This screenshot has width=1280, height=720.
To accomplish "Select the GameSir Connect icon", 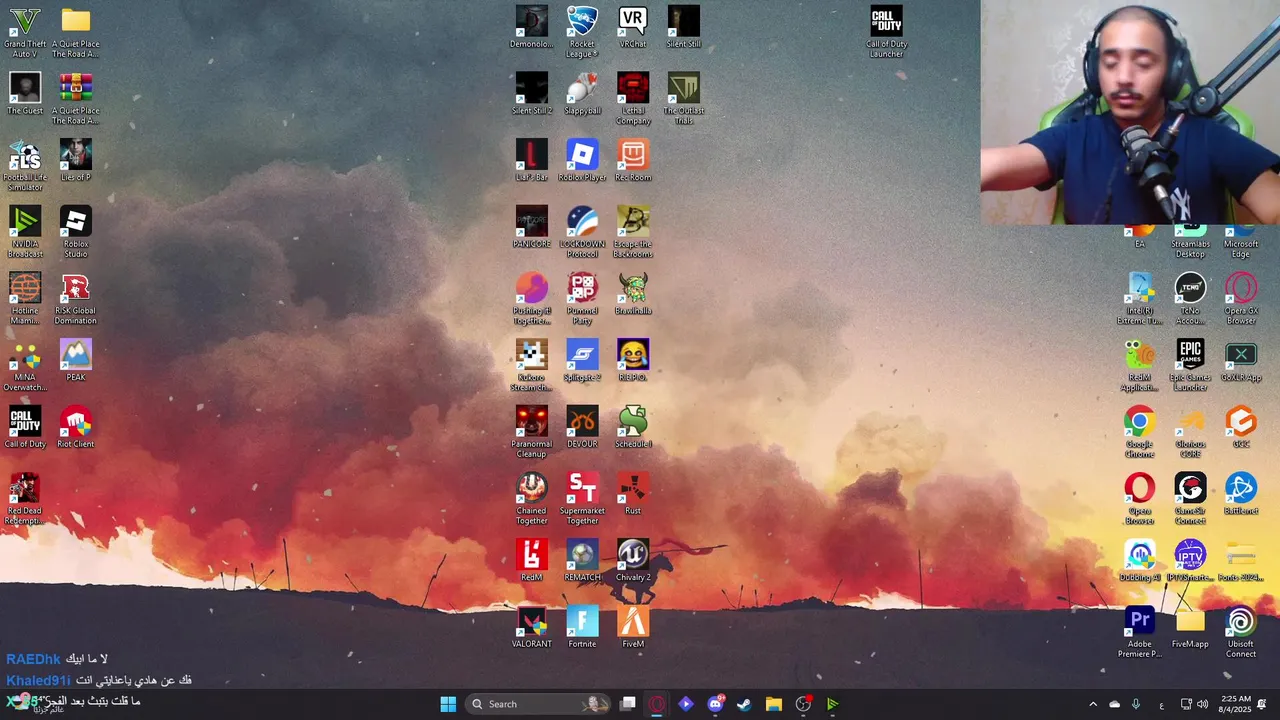I will pyautogui.click(x=1190, y=499).
